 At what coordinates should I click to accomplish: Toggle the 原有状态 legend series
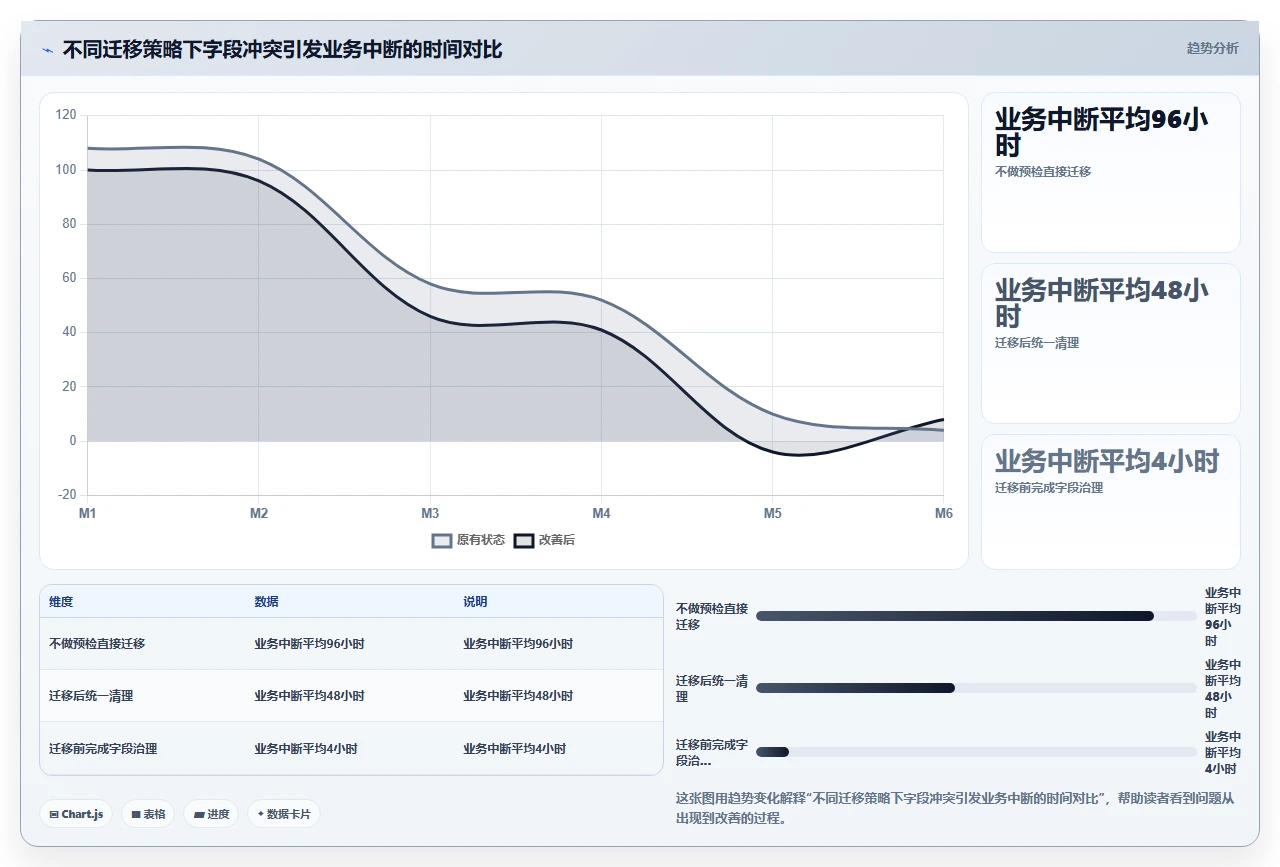click(x=468, y=540)
